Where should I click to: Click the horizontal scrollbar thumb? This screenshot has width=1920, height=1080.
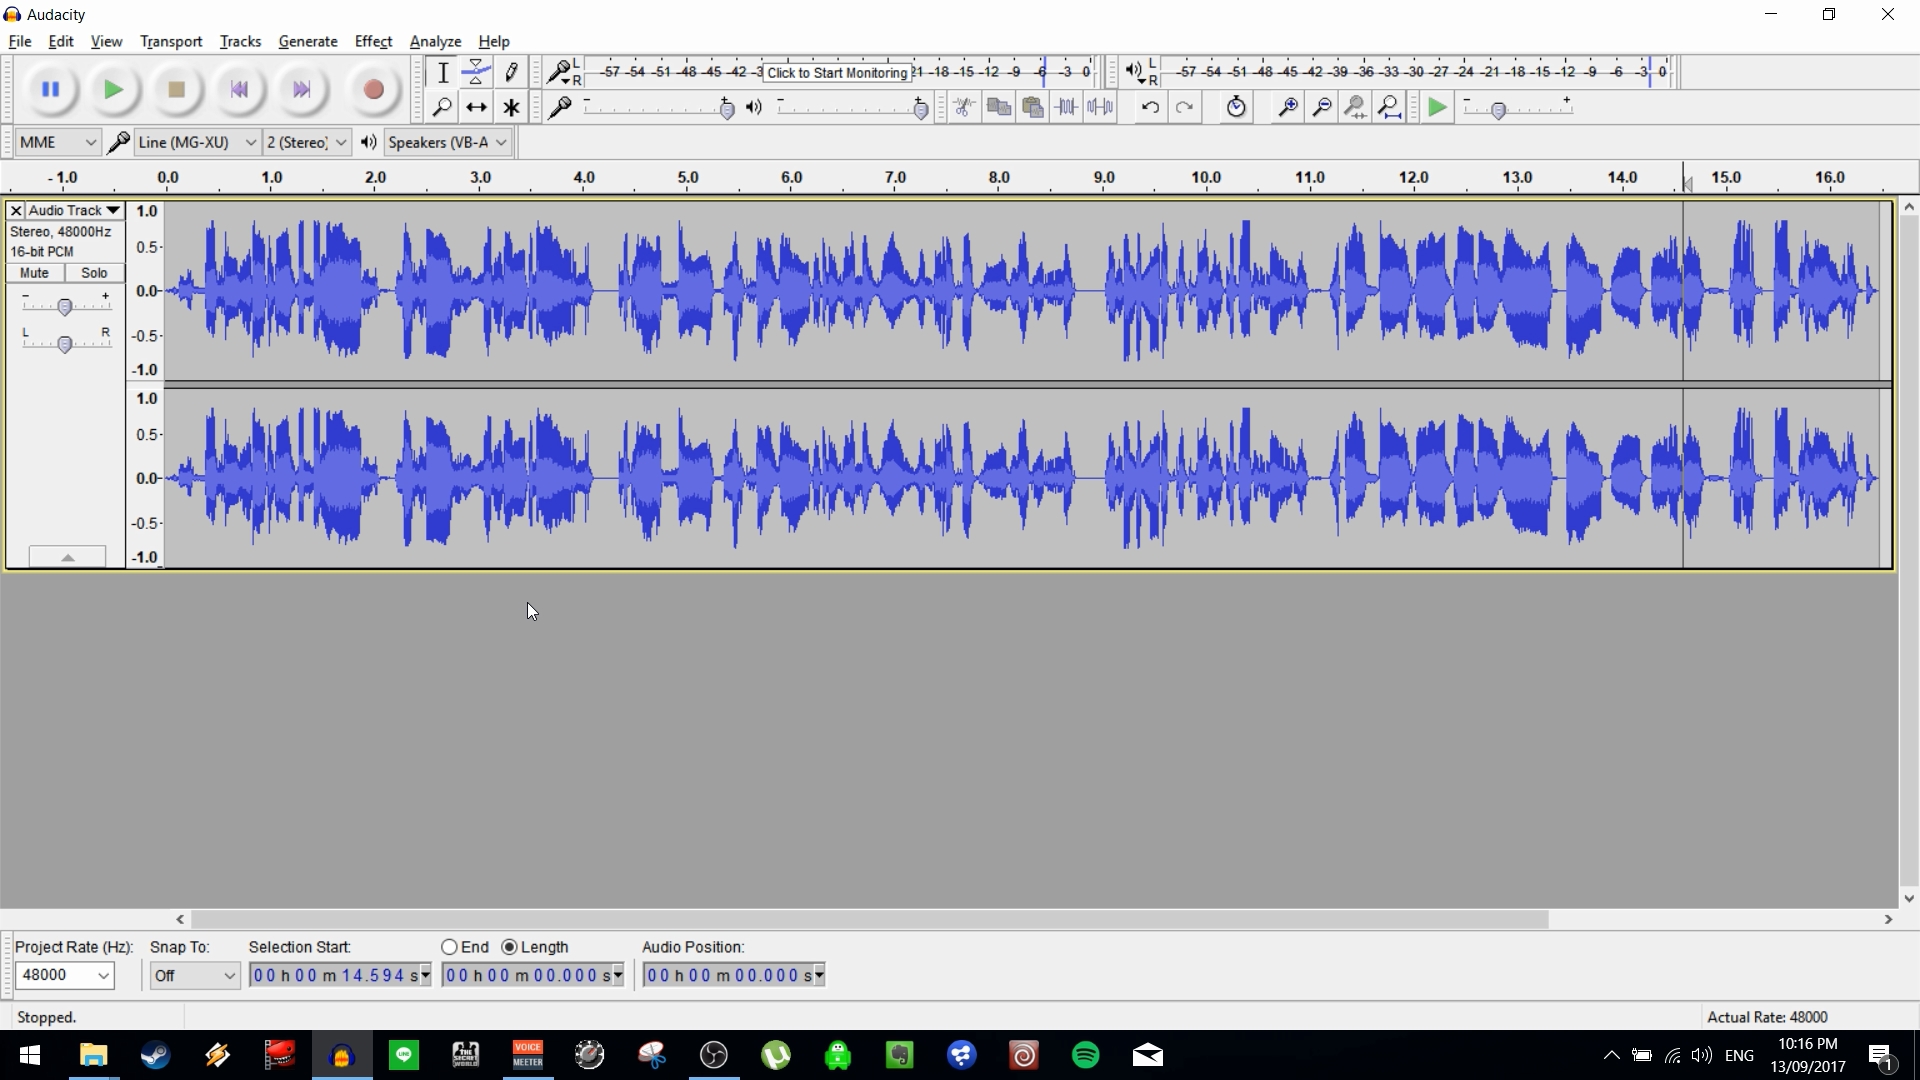[x=870, y=919]
